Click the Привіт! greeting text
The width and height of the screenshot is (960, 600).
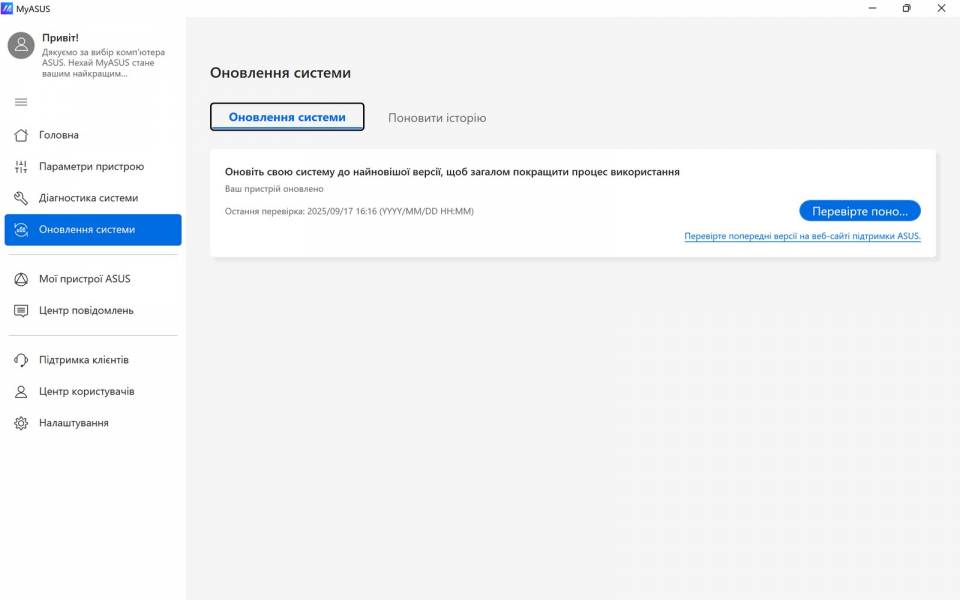click(60, 38)
